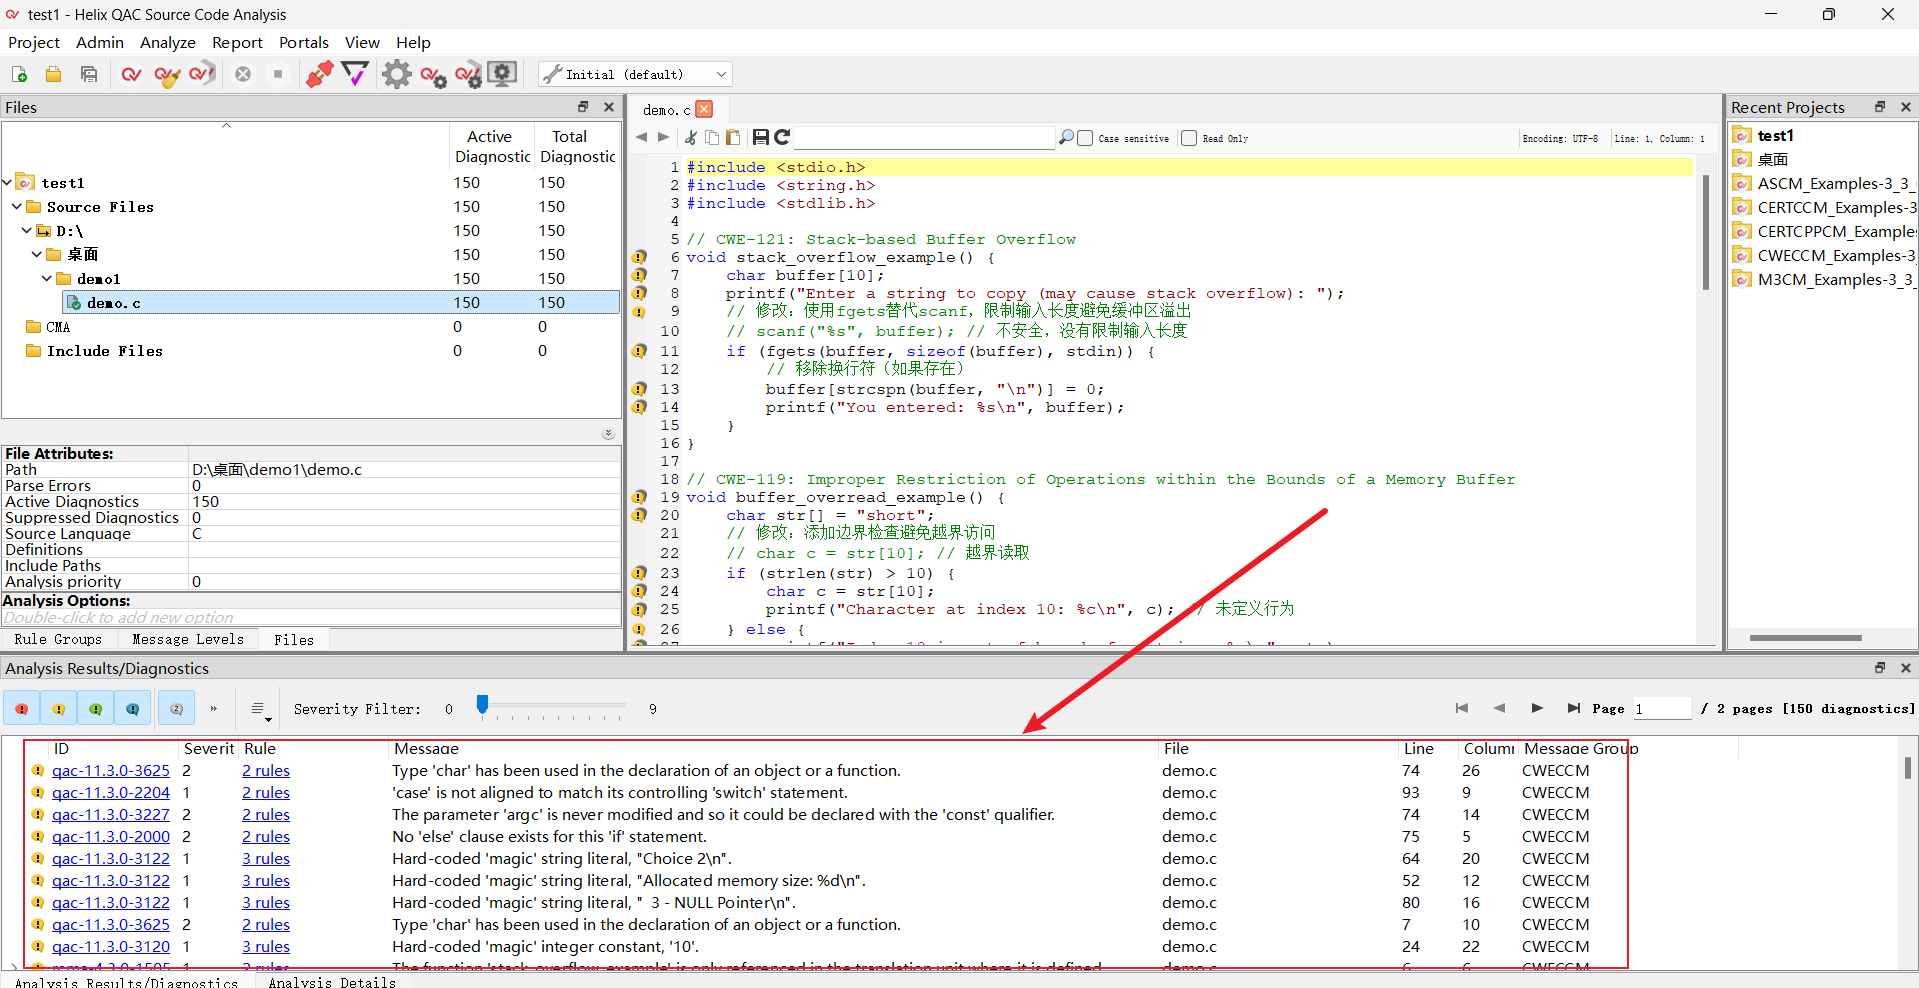Enable the Case sensitive checkbox
The height and width of the screenshot is (988, 1919).
pyautogui.click(x=1085, y=138)
